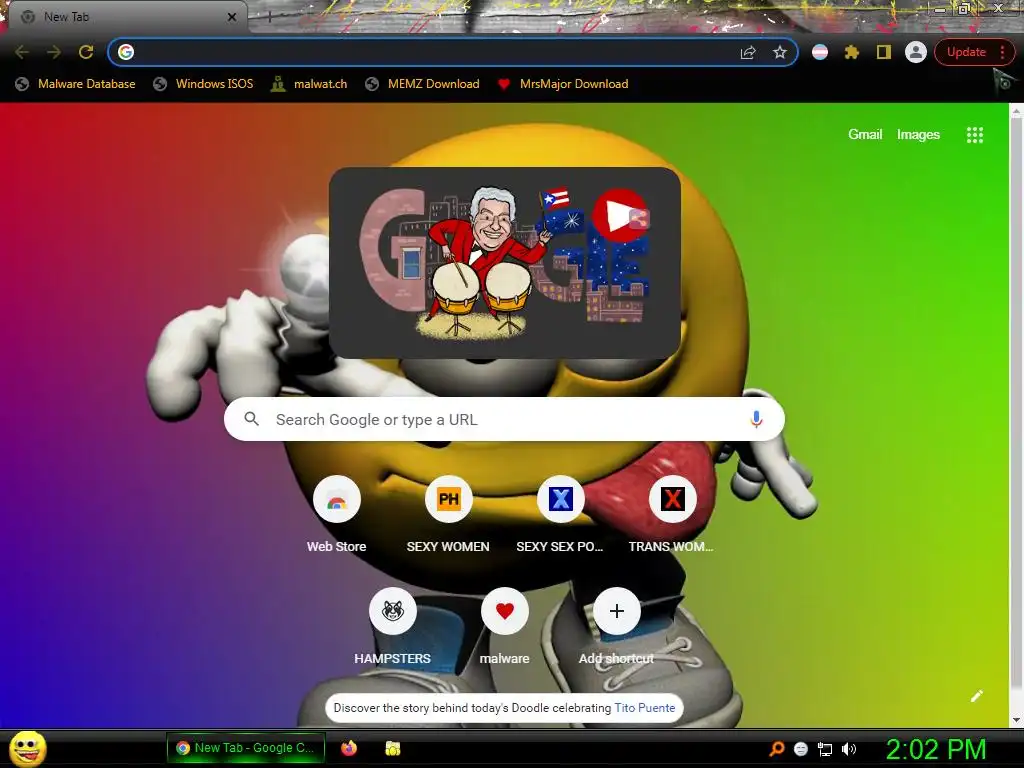
Task: Toggle the side panel icon
Action: click(x=884, y=52)
